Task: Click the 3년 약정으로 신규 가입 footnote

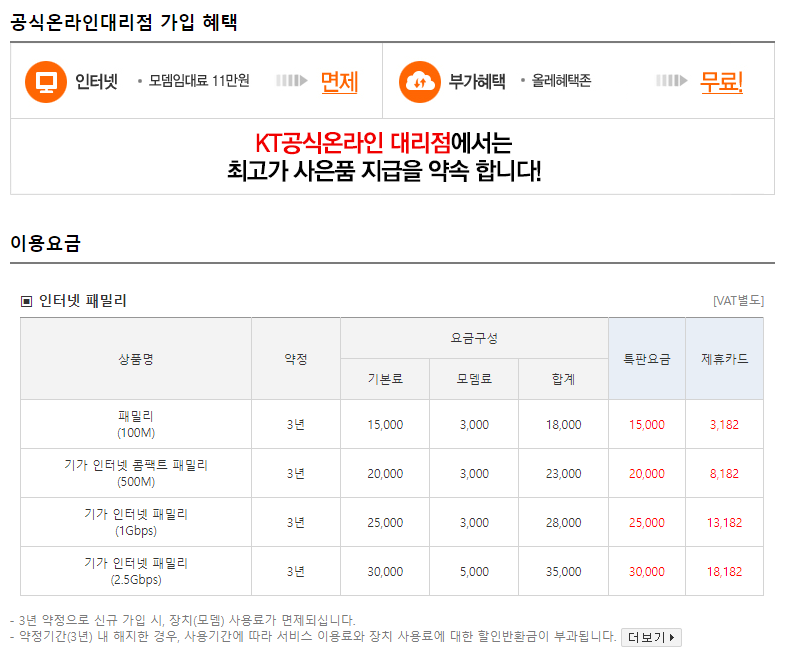Action: coord(183,620)
